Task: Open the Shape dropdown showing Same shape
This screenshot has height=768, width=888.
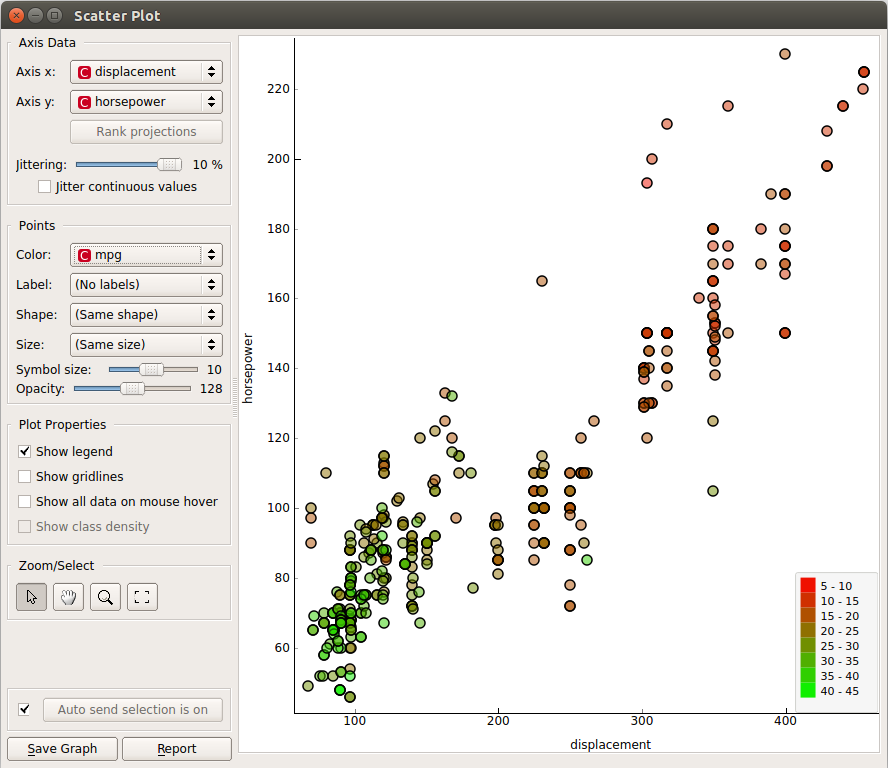Action: [x=146, y=314]
